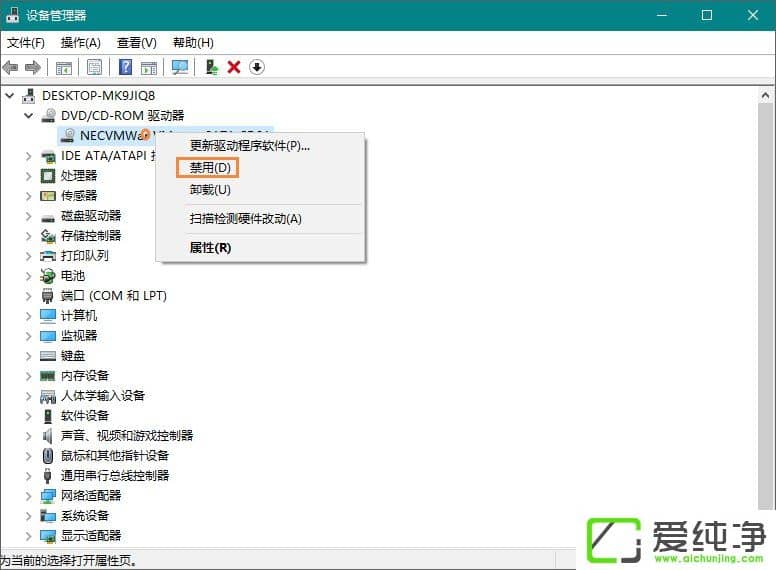Screen dimensions: 776x570
Task: Click the vertical scrollbar down arrow
Action: point(765,541)
